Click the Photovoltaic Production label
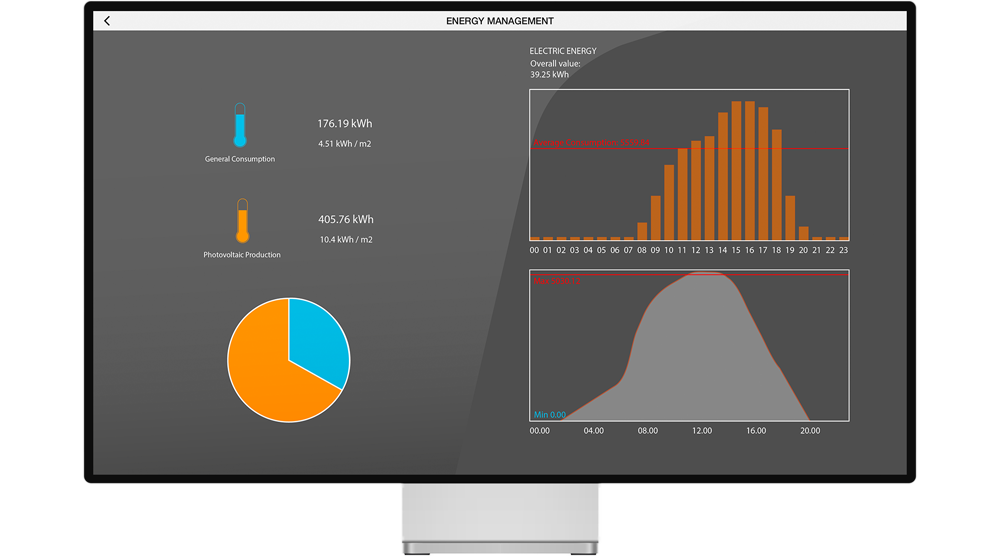1000x556 pixels. point(242,255)
